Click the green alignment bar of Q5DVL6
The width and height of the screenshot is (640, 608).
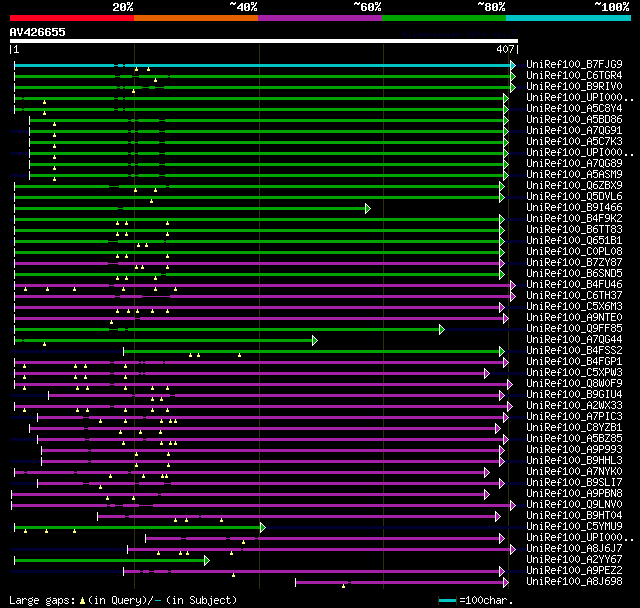(x=257, y=197)
